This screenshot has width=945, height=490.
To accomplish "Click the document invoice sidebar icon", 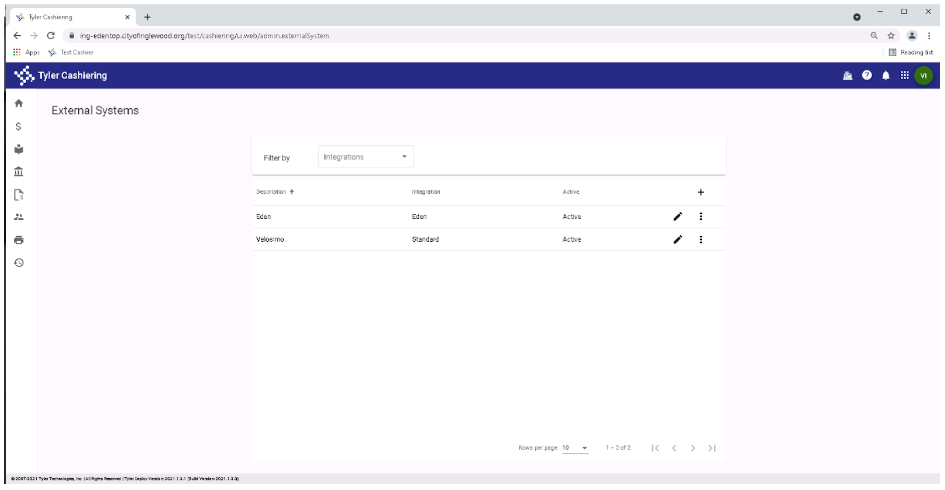I will click(x=19, y=195).
